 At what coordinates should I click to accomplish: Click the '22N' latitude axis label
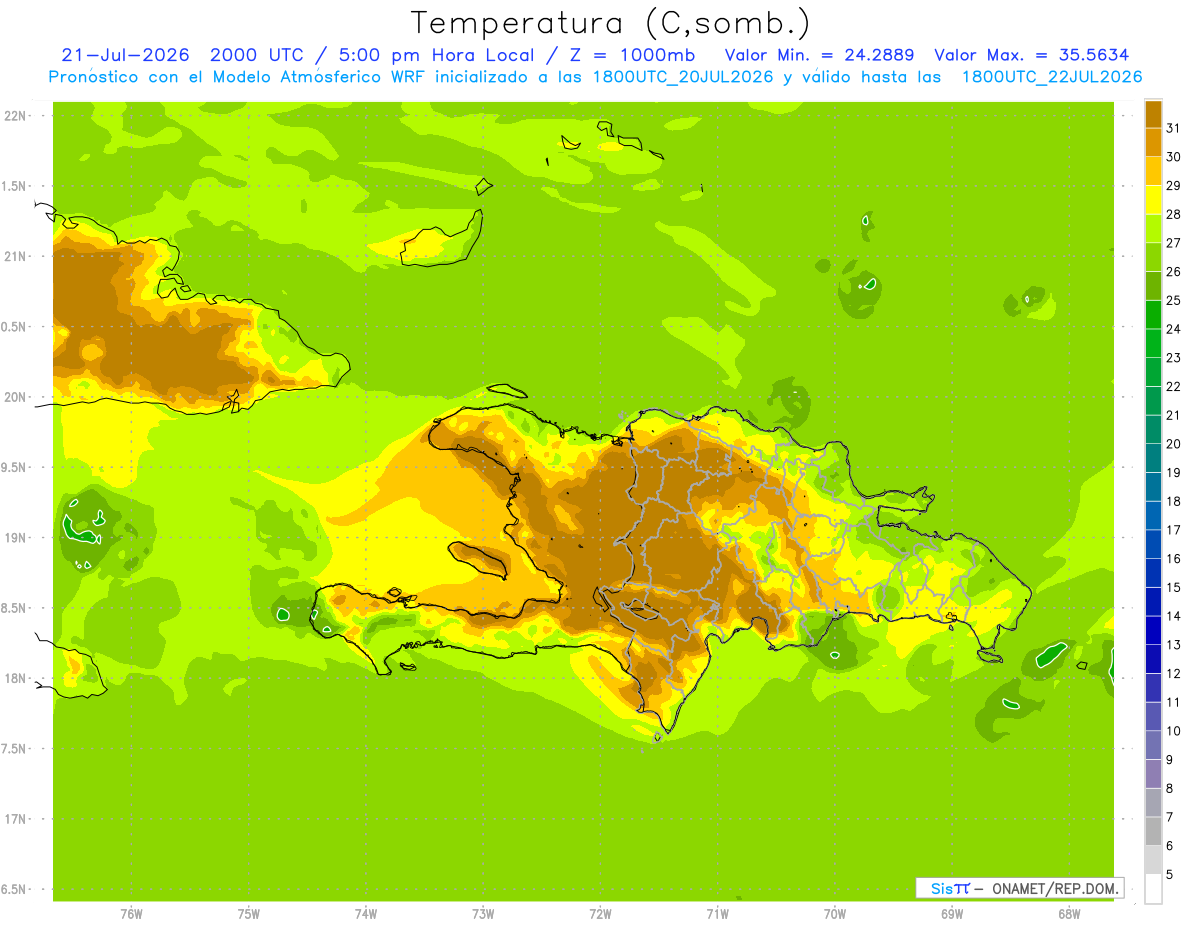click(14, 116)
